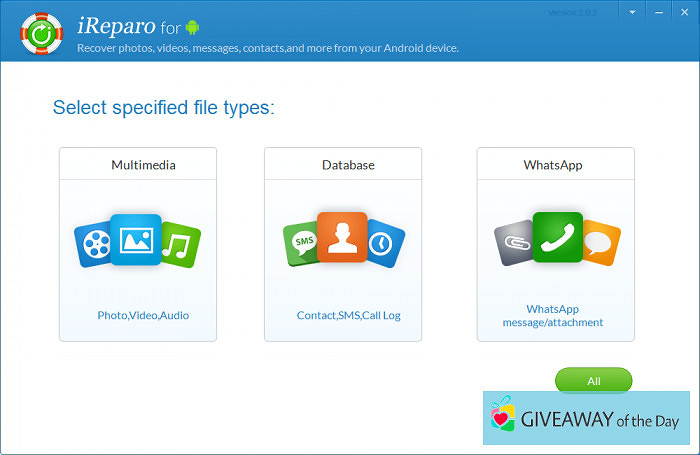700x455 pixels.
Task: Click the Giveaway of the Day banner
Action: (585, 419)
